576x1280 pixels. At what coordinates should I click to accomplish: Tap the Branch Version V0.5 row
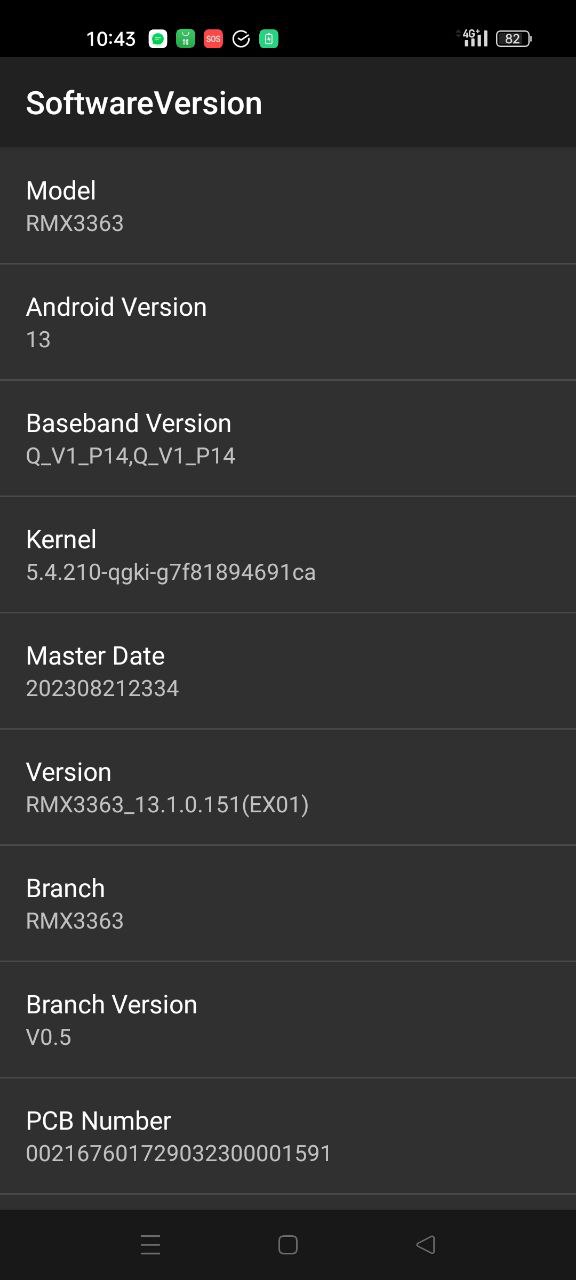288,1020
